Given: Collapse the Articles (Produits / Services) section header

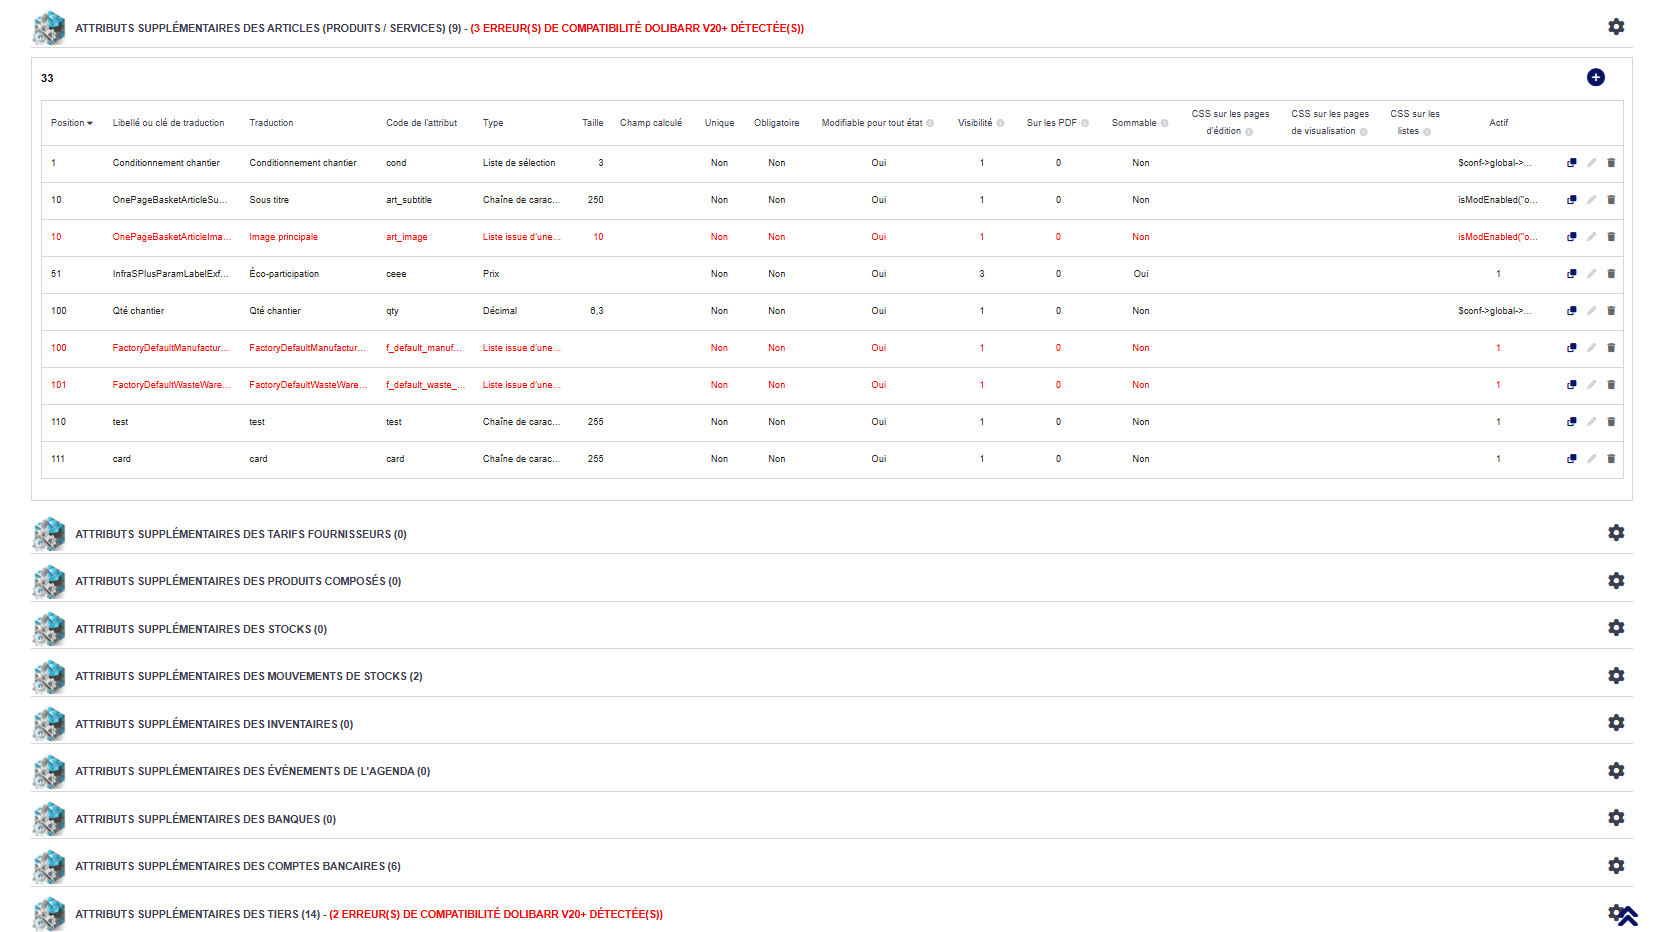Looking at the screenshot, I should click(x=267, y=28).
